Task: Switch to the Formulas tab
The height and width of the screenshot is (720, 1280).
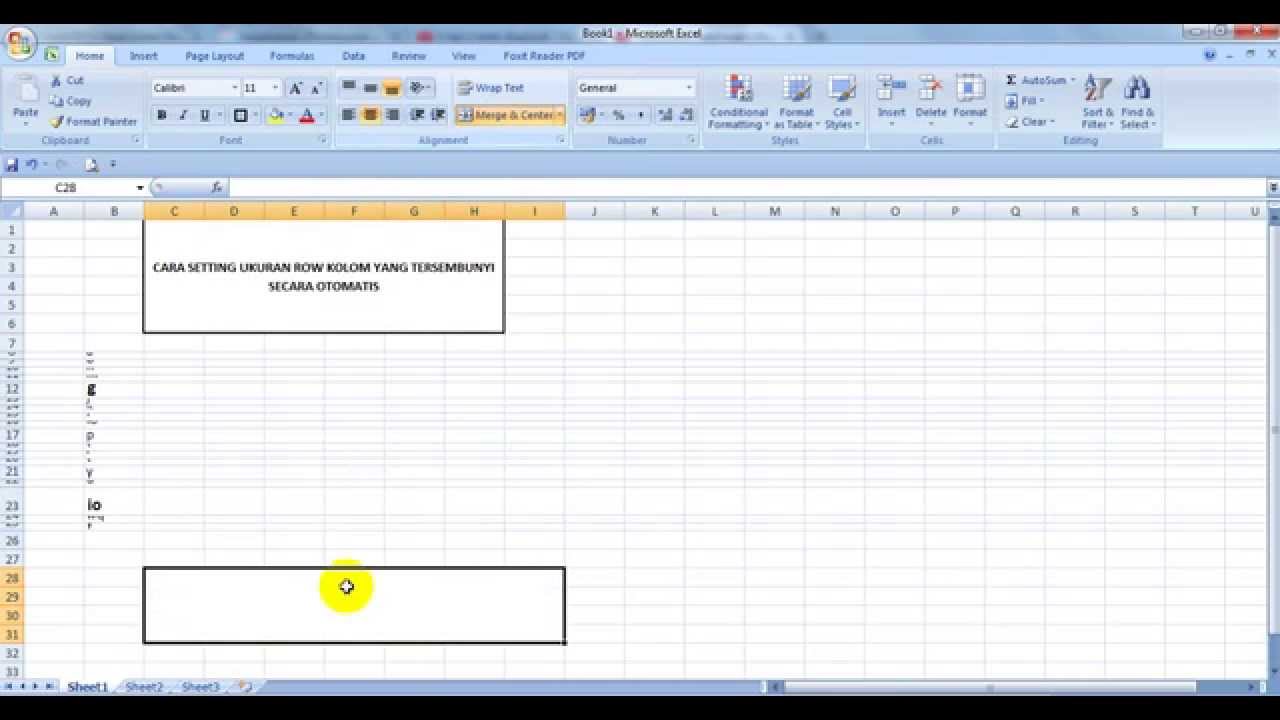Action: [292, 56]
